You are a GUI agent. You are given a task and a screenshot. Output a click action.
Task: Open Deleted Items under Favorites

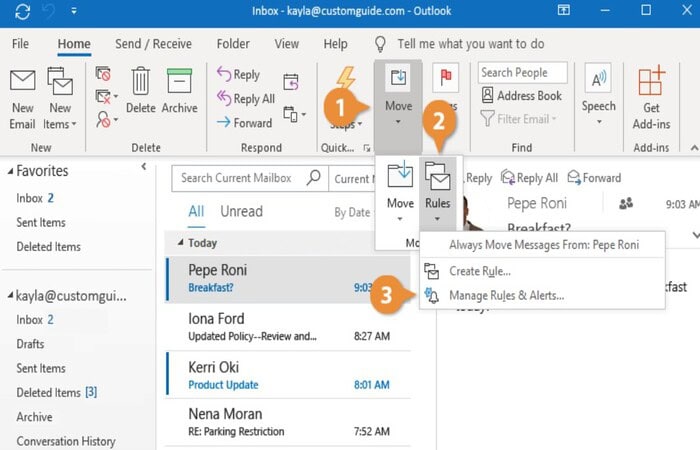(48, 246)
